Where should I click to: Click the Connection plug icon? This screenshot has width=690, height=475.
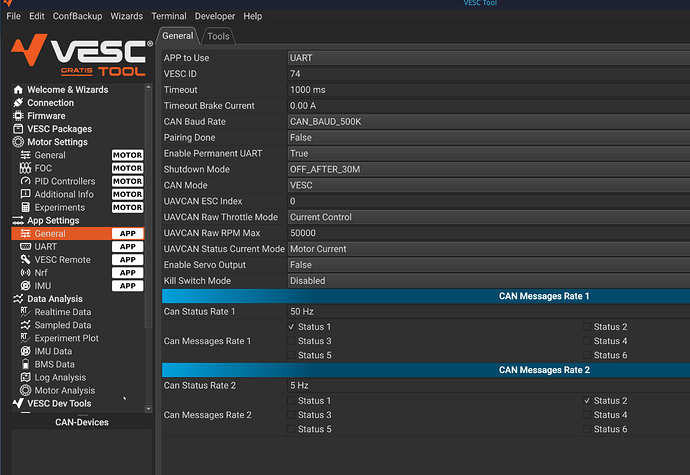point(18,103)
